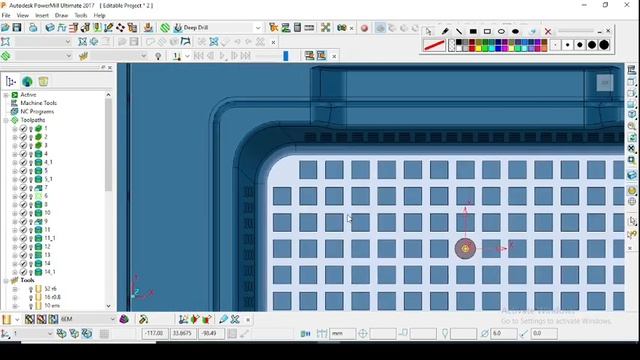Click the globe icon in explorer panel
Image resolution: width=640 pixels, height=360 pixels.
(x=27, y=82)
